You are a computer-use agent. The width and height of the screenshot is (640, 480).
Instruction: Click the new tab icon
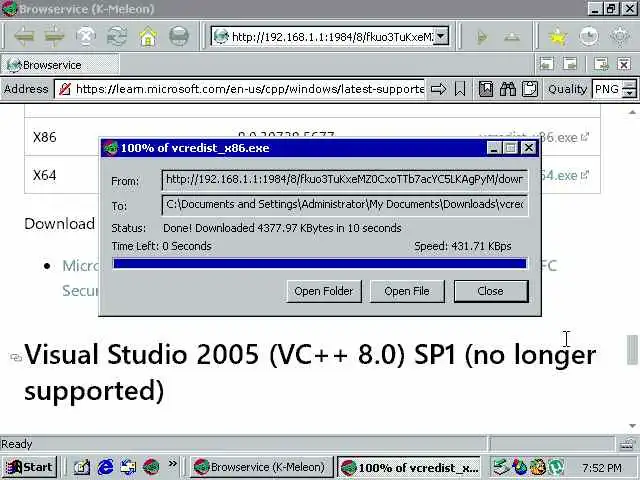tap(601, 64)
